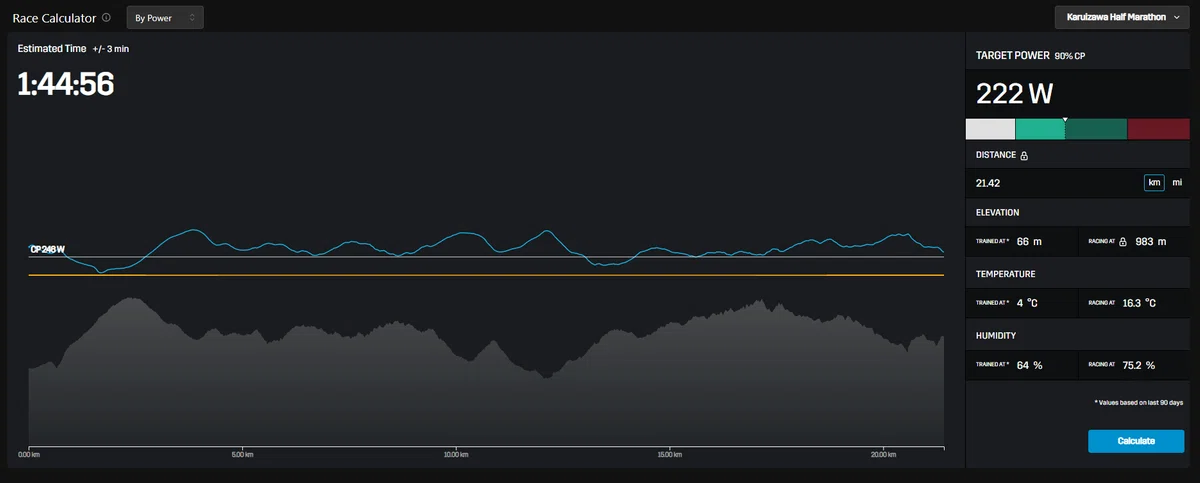Click the 20.00 km axis label
1200x483 pixels.
pyautogui.click(x=884, y=455)
